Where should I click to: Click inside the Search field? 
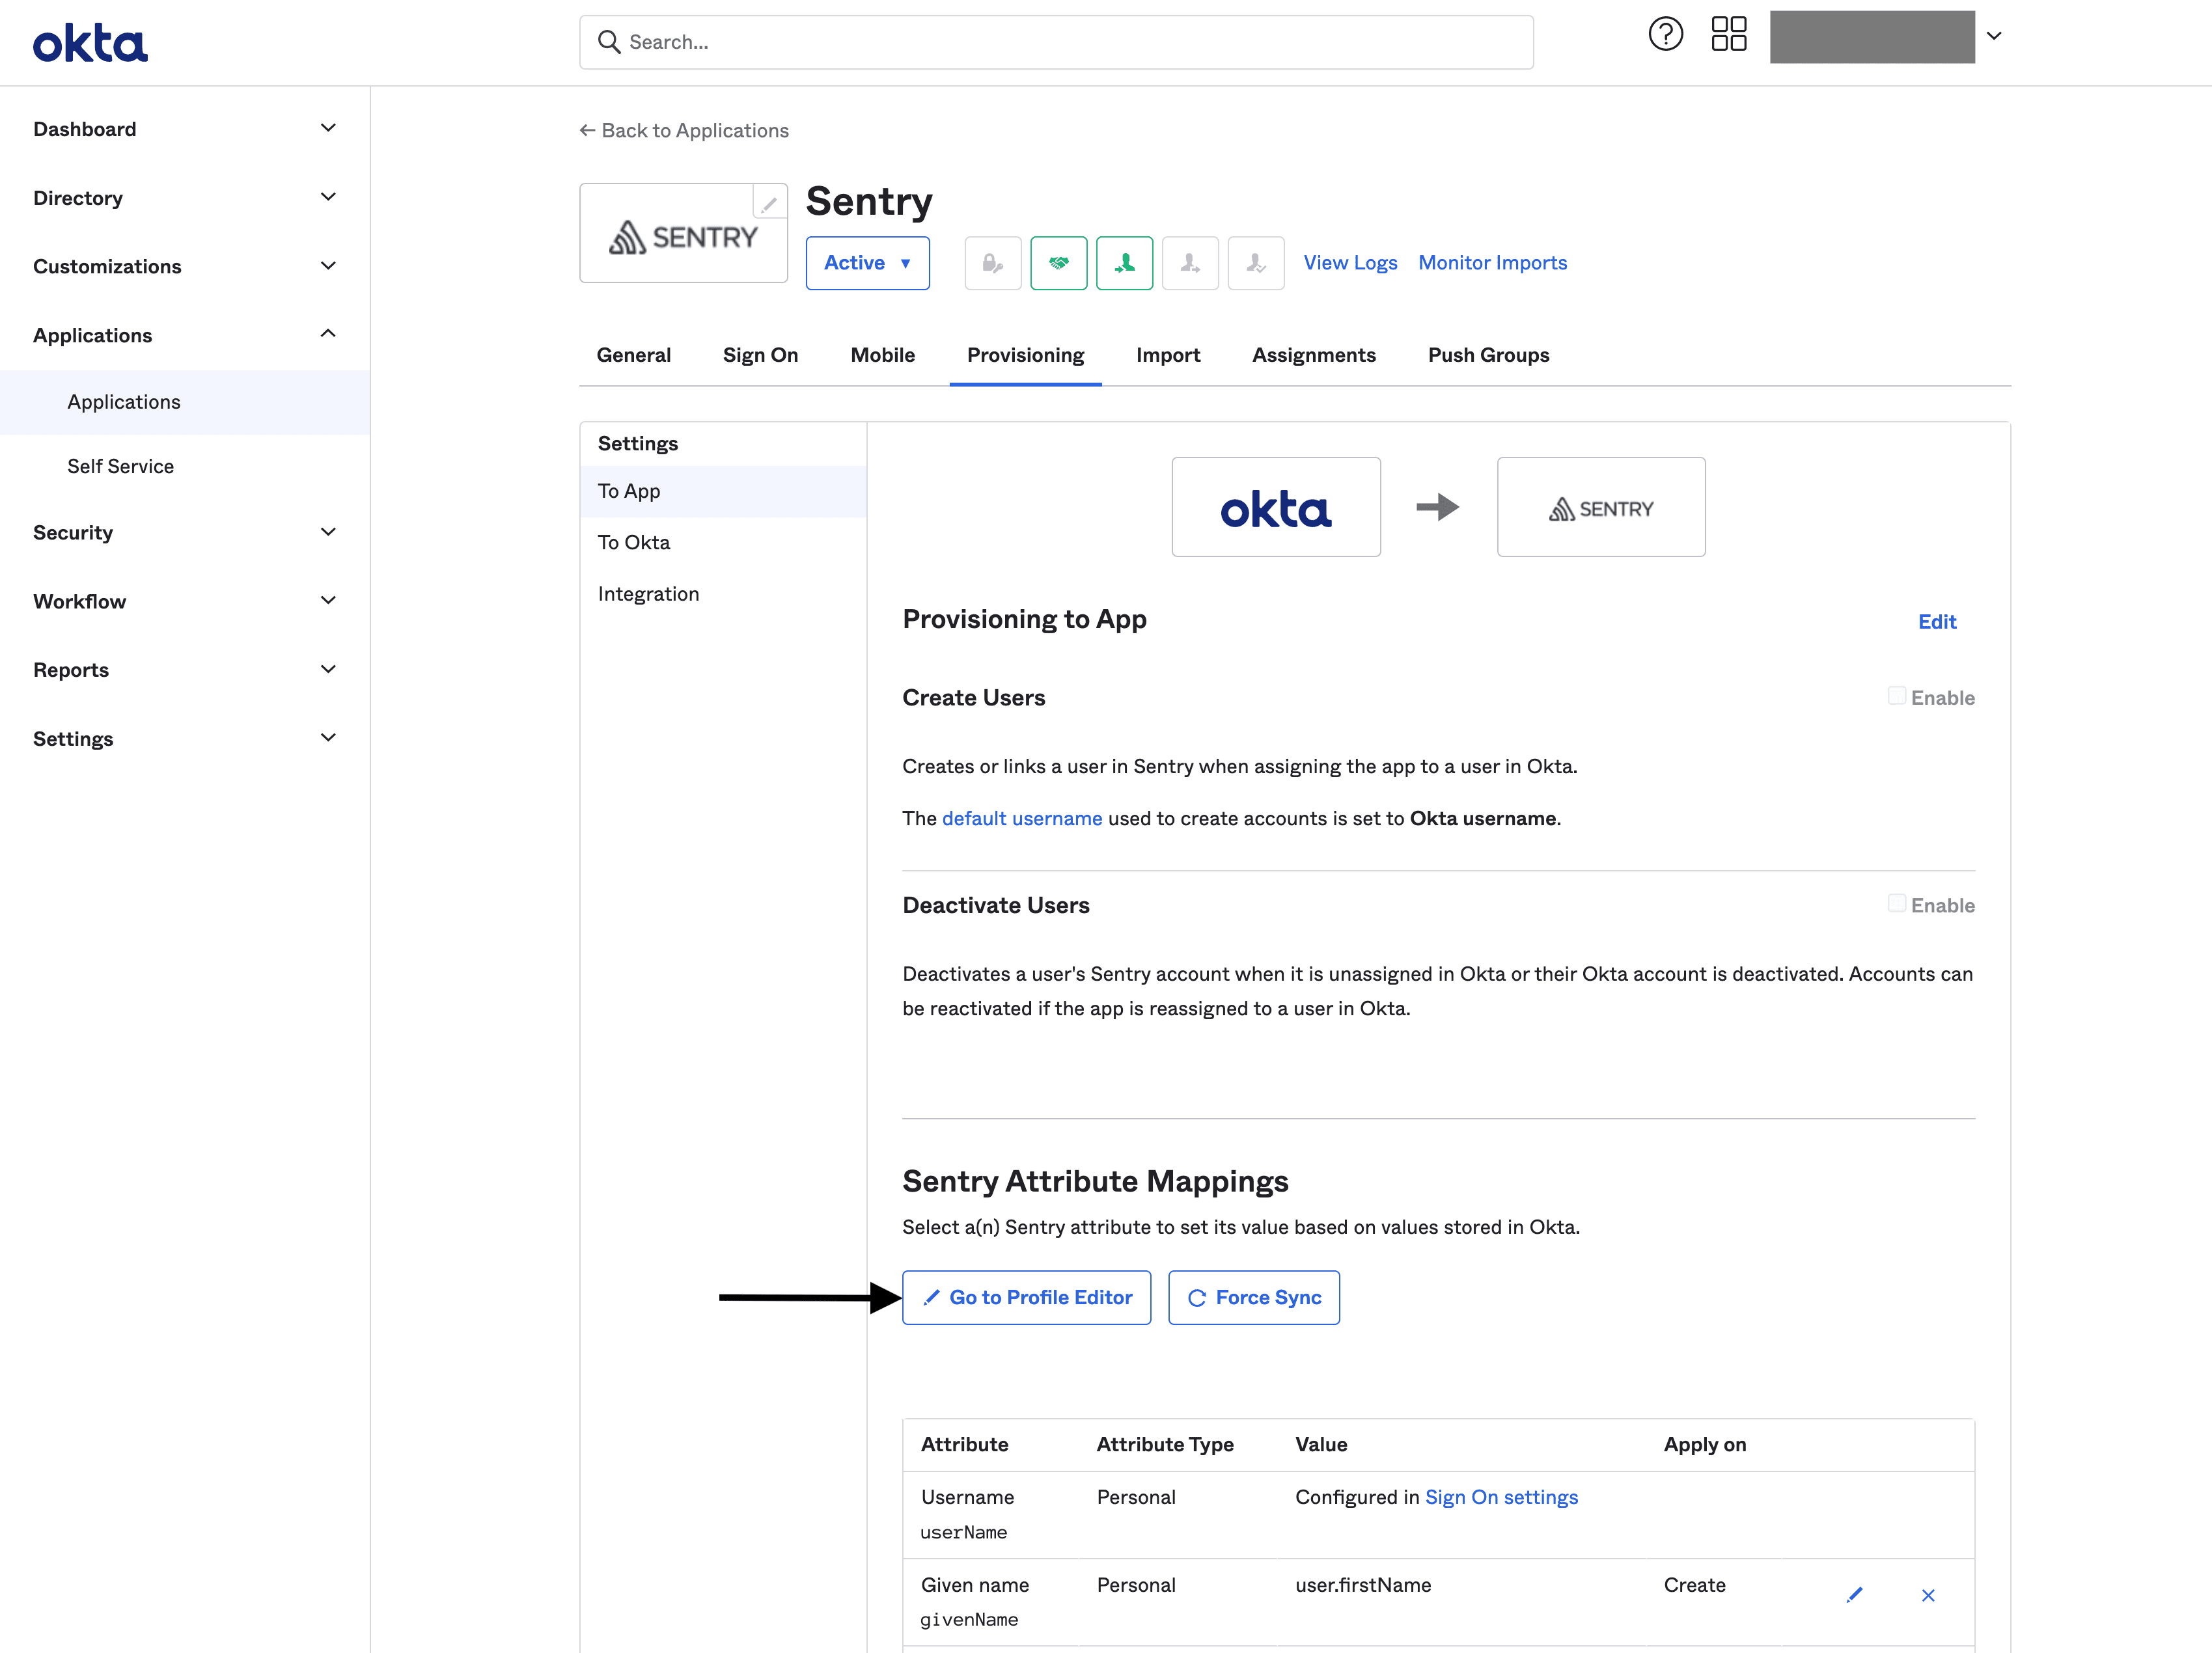pyautogui.click(x=1000, y=41)
